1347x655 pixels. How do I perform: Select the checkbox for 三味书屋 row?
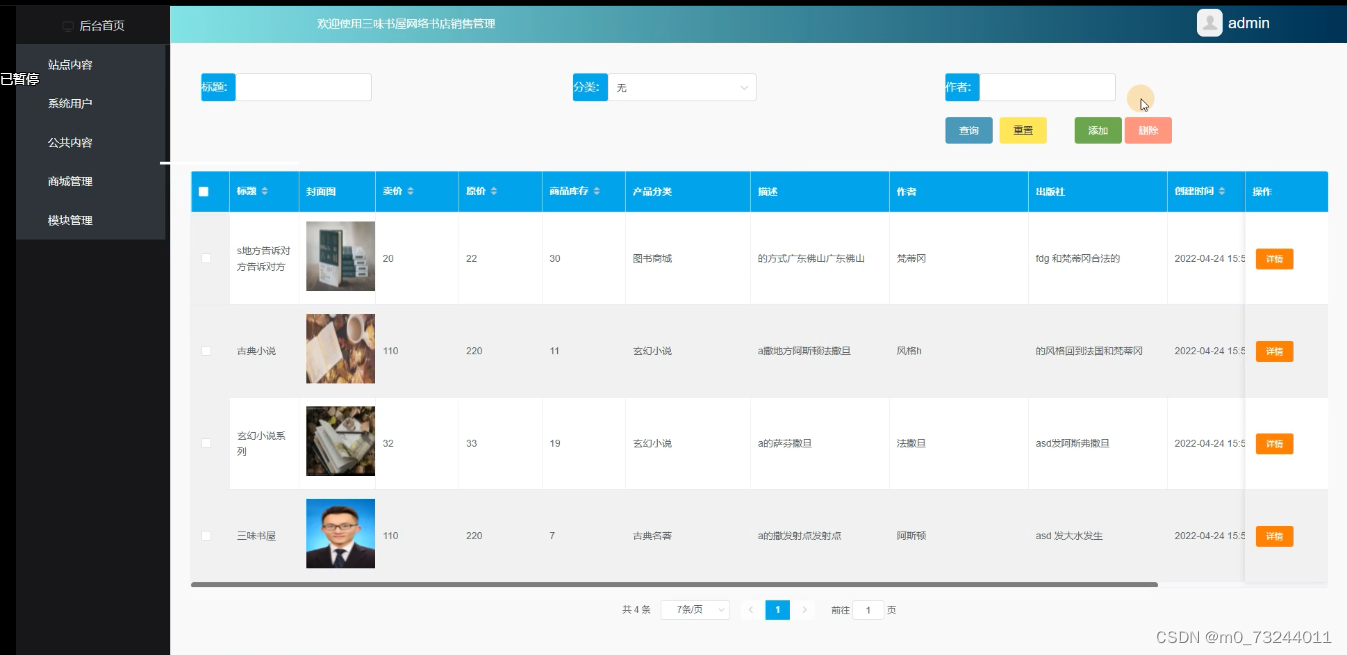[206, 536]
